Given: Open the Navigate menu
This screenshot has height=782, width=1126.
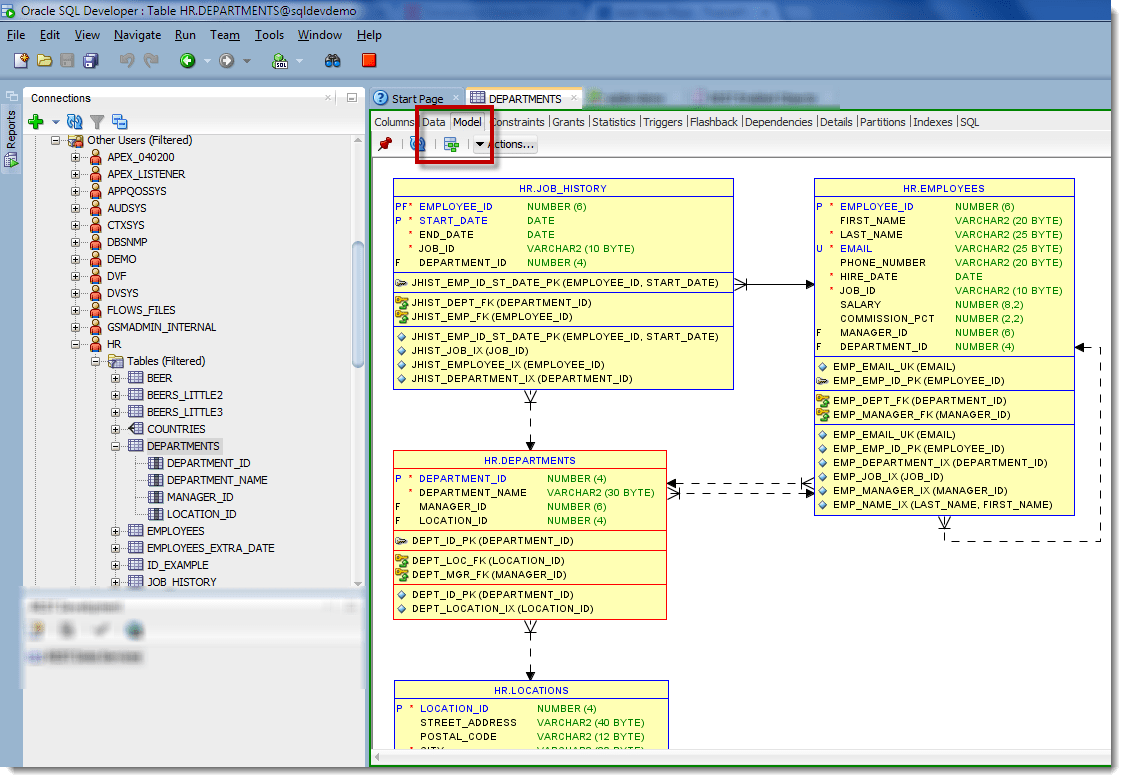Looking at the screenshot, I should click(137, 34).
